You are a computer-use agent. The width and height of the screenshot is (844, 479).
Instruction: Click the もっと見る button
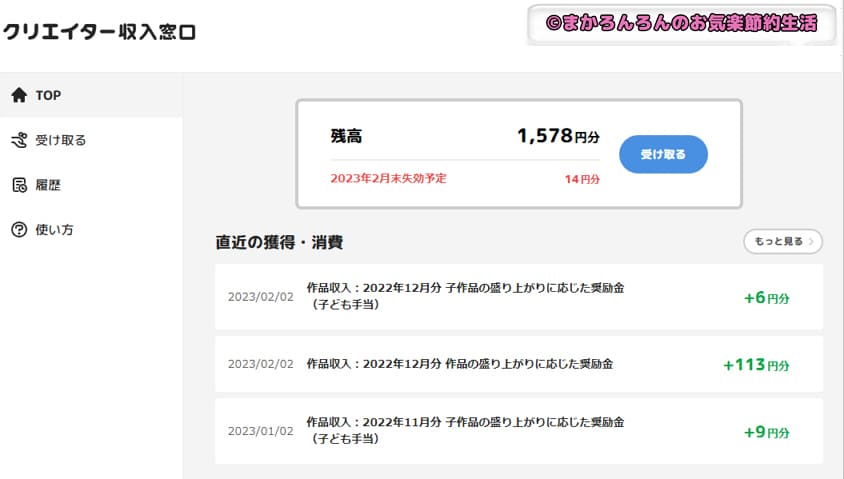pyautogui.click(x=783, y=241)
